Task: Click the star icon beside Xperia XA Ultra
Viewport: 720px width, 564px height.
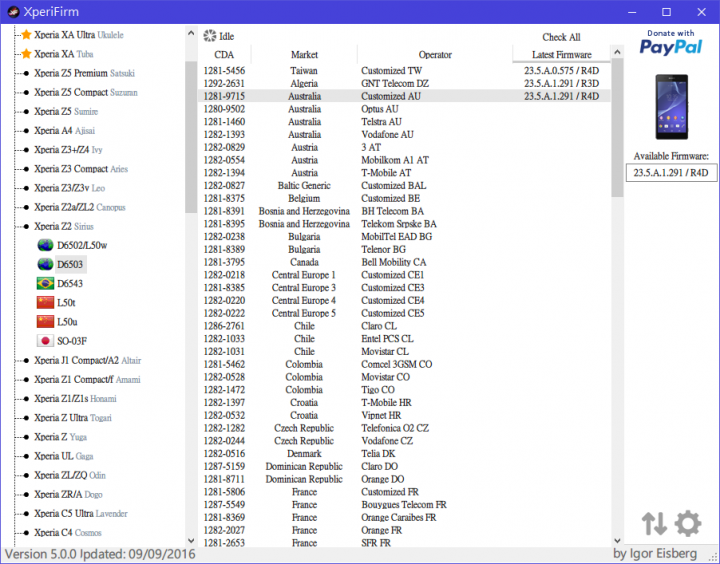Action: coord(26,34)
